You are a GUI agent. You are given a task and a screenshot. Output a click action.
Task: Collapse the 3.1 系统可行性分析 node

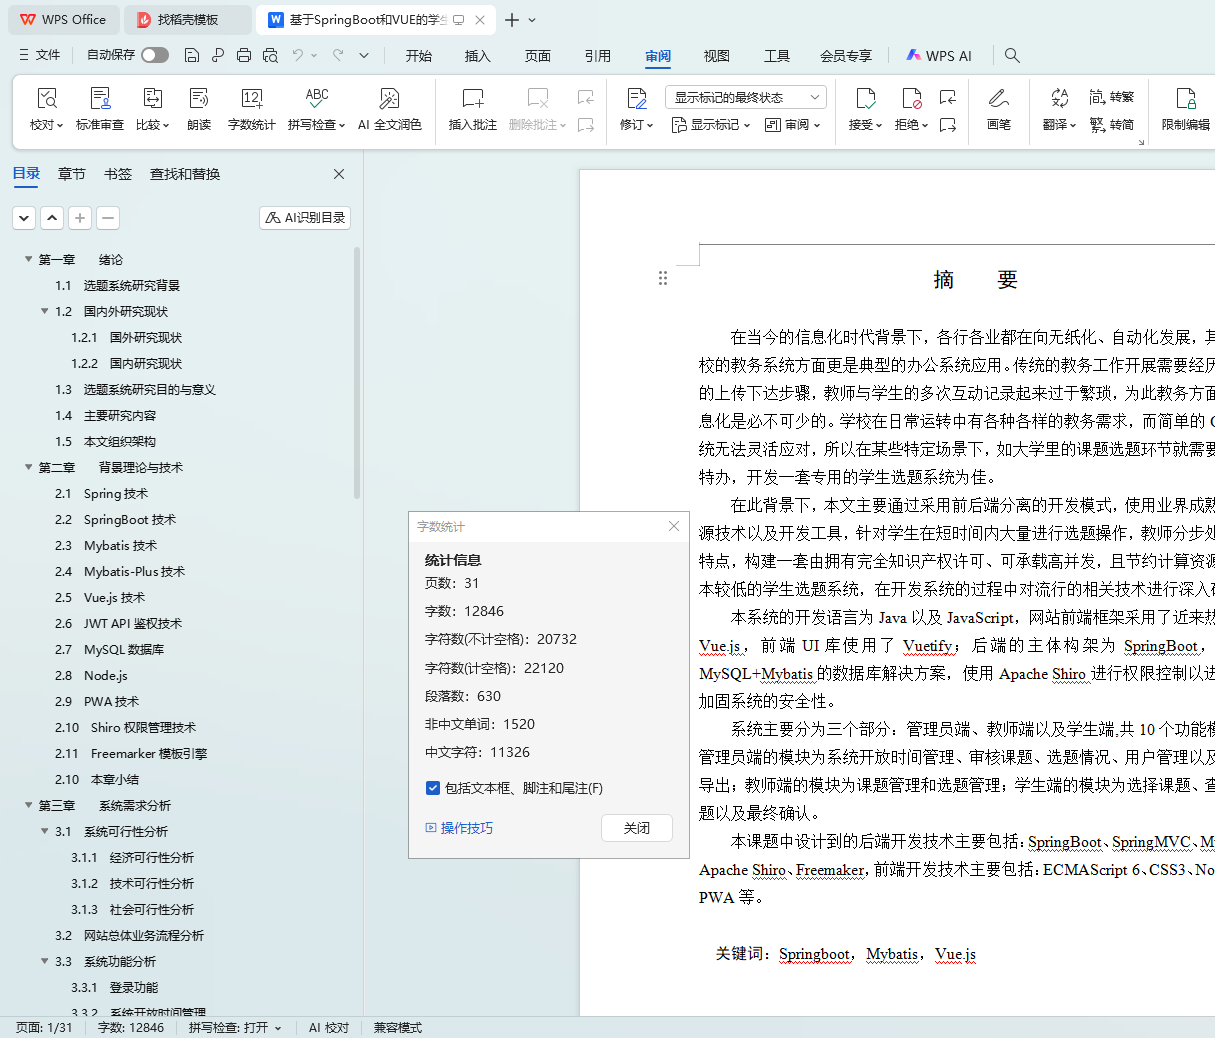[x=44, y=831]
